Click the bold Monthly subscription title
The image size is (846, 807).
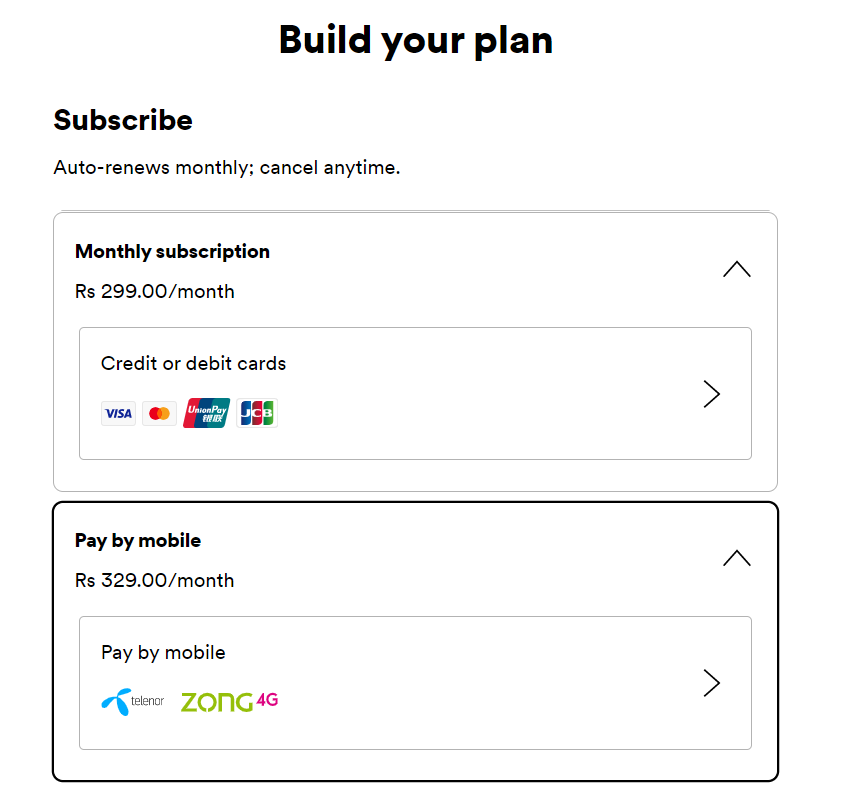click(172, 251)
